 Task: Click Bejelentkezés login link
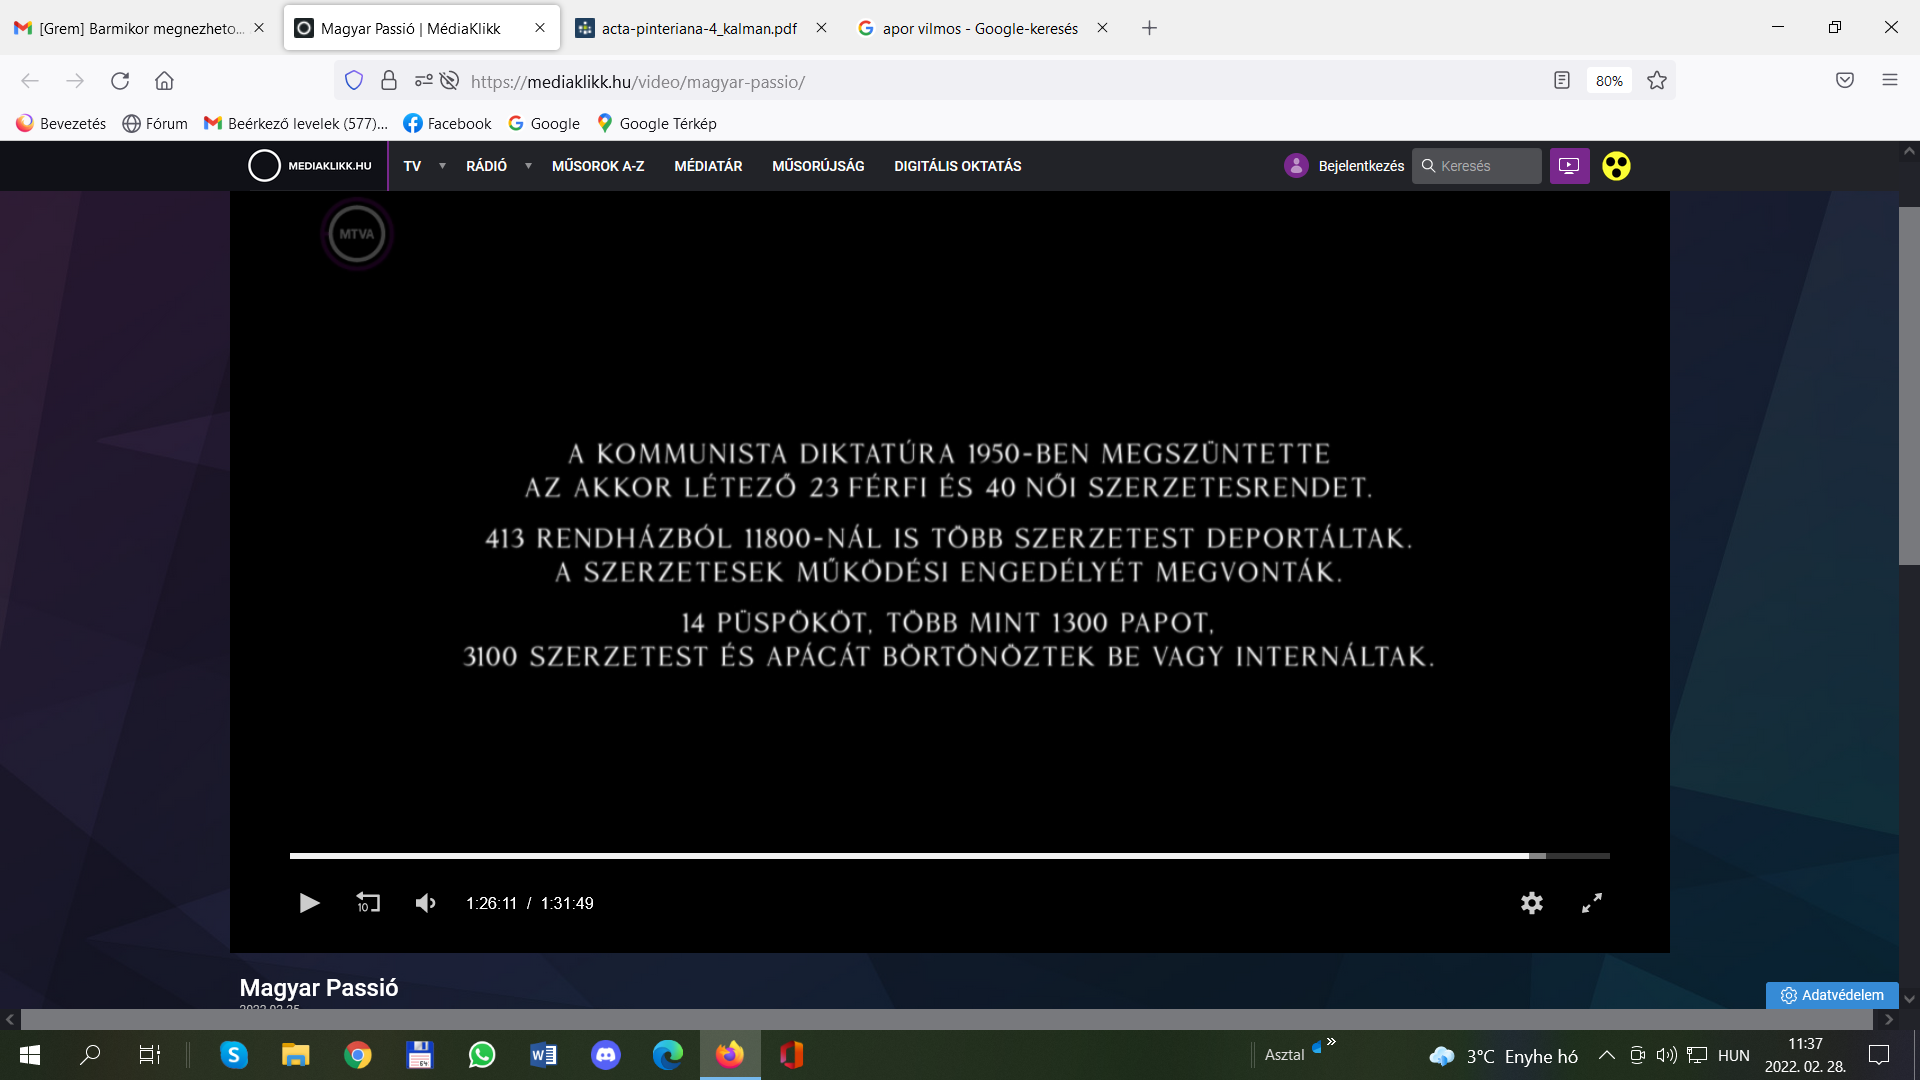[x=1361, y=166]
